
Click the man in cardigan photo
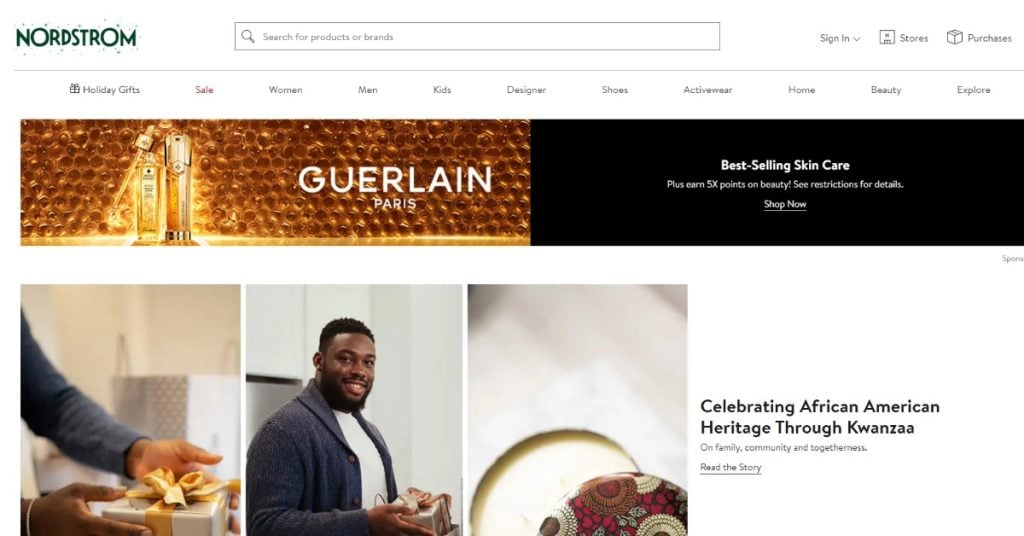[x=354, y=410]
